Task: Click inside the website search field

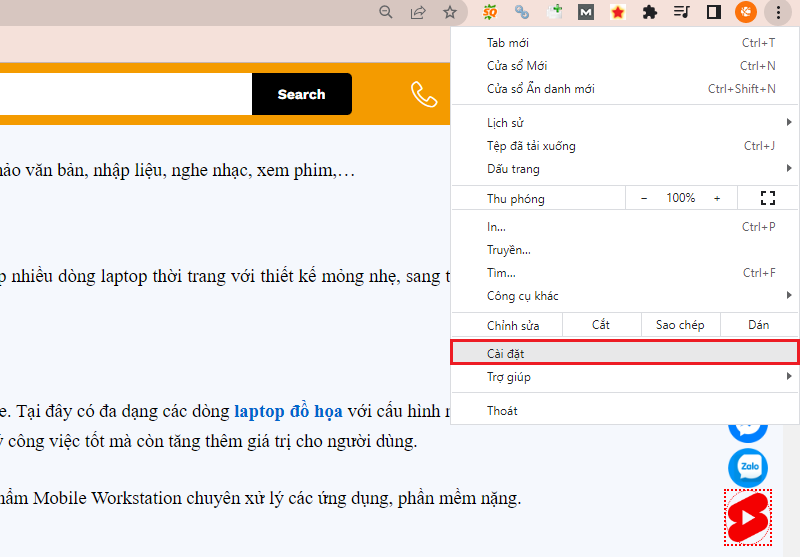Action: 126,94
